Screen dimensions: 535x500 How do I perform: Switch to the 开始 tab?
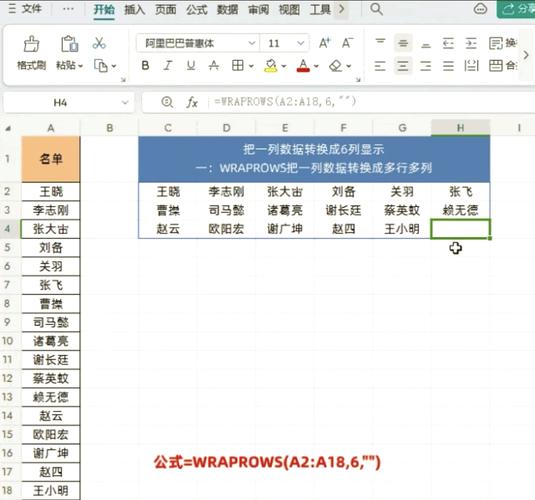[104, 9]
